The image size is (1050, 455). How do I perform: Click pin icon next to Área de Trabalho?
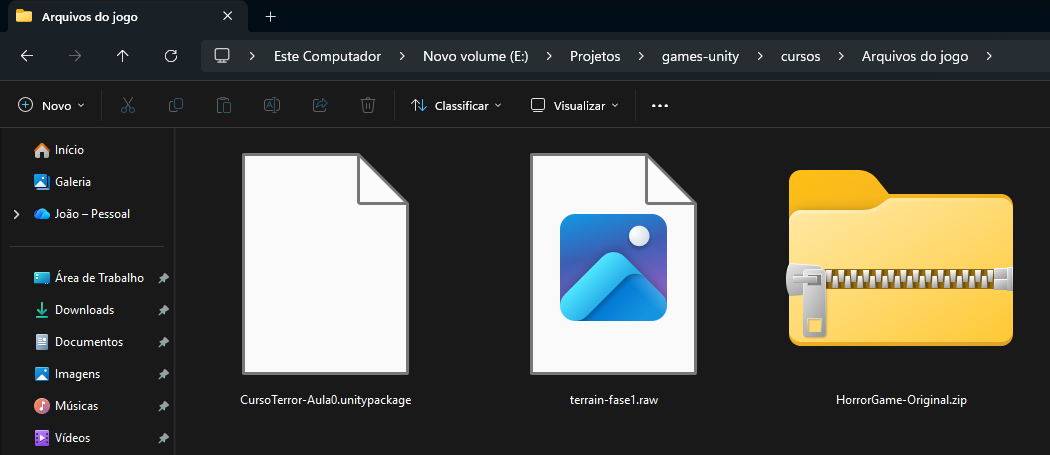pos(163,278)
